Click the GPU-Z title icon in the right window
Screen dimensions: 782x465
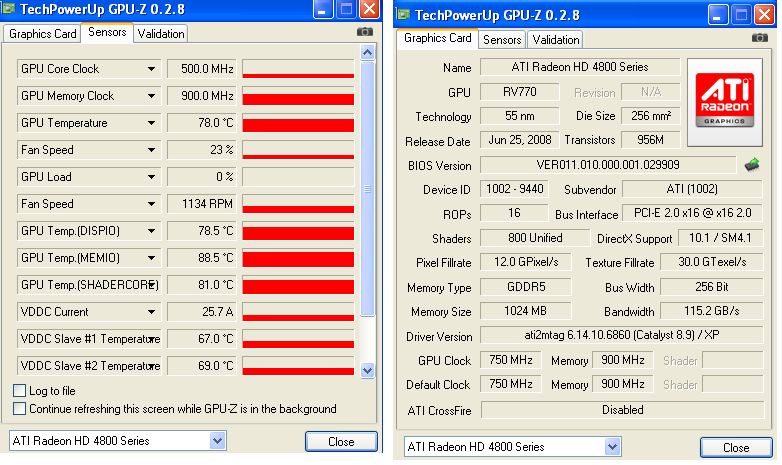coord(403,14)
